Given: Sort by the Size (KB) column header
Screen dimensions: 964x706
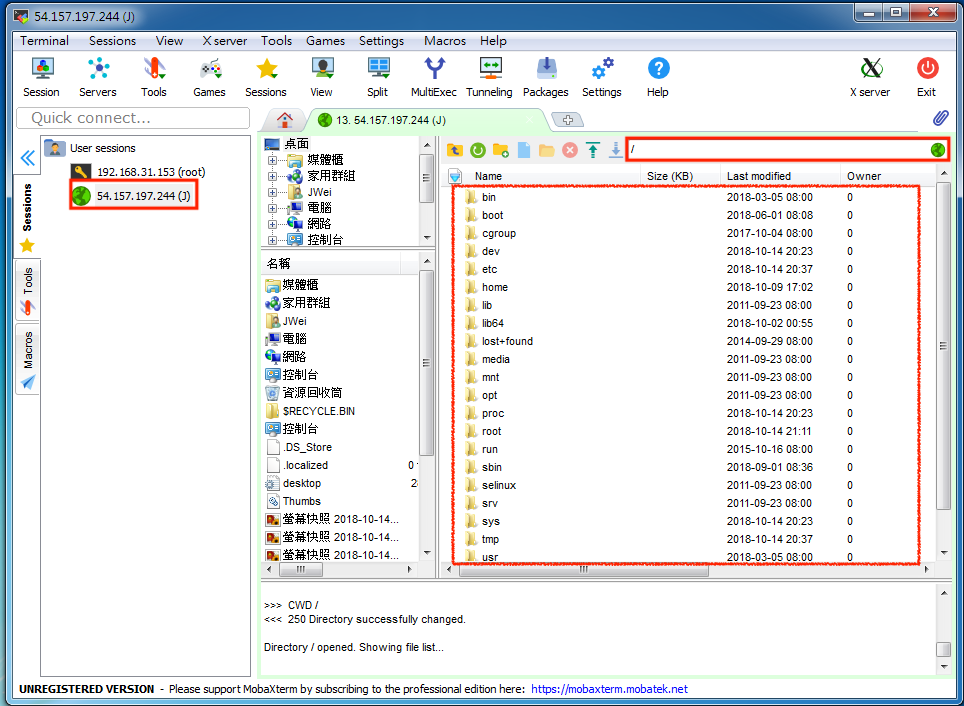Looking at the screenshot, I should click(670, 176).
